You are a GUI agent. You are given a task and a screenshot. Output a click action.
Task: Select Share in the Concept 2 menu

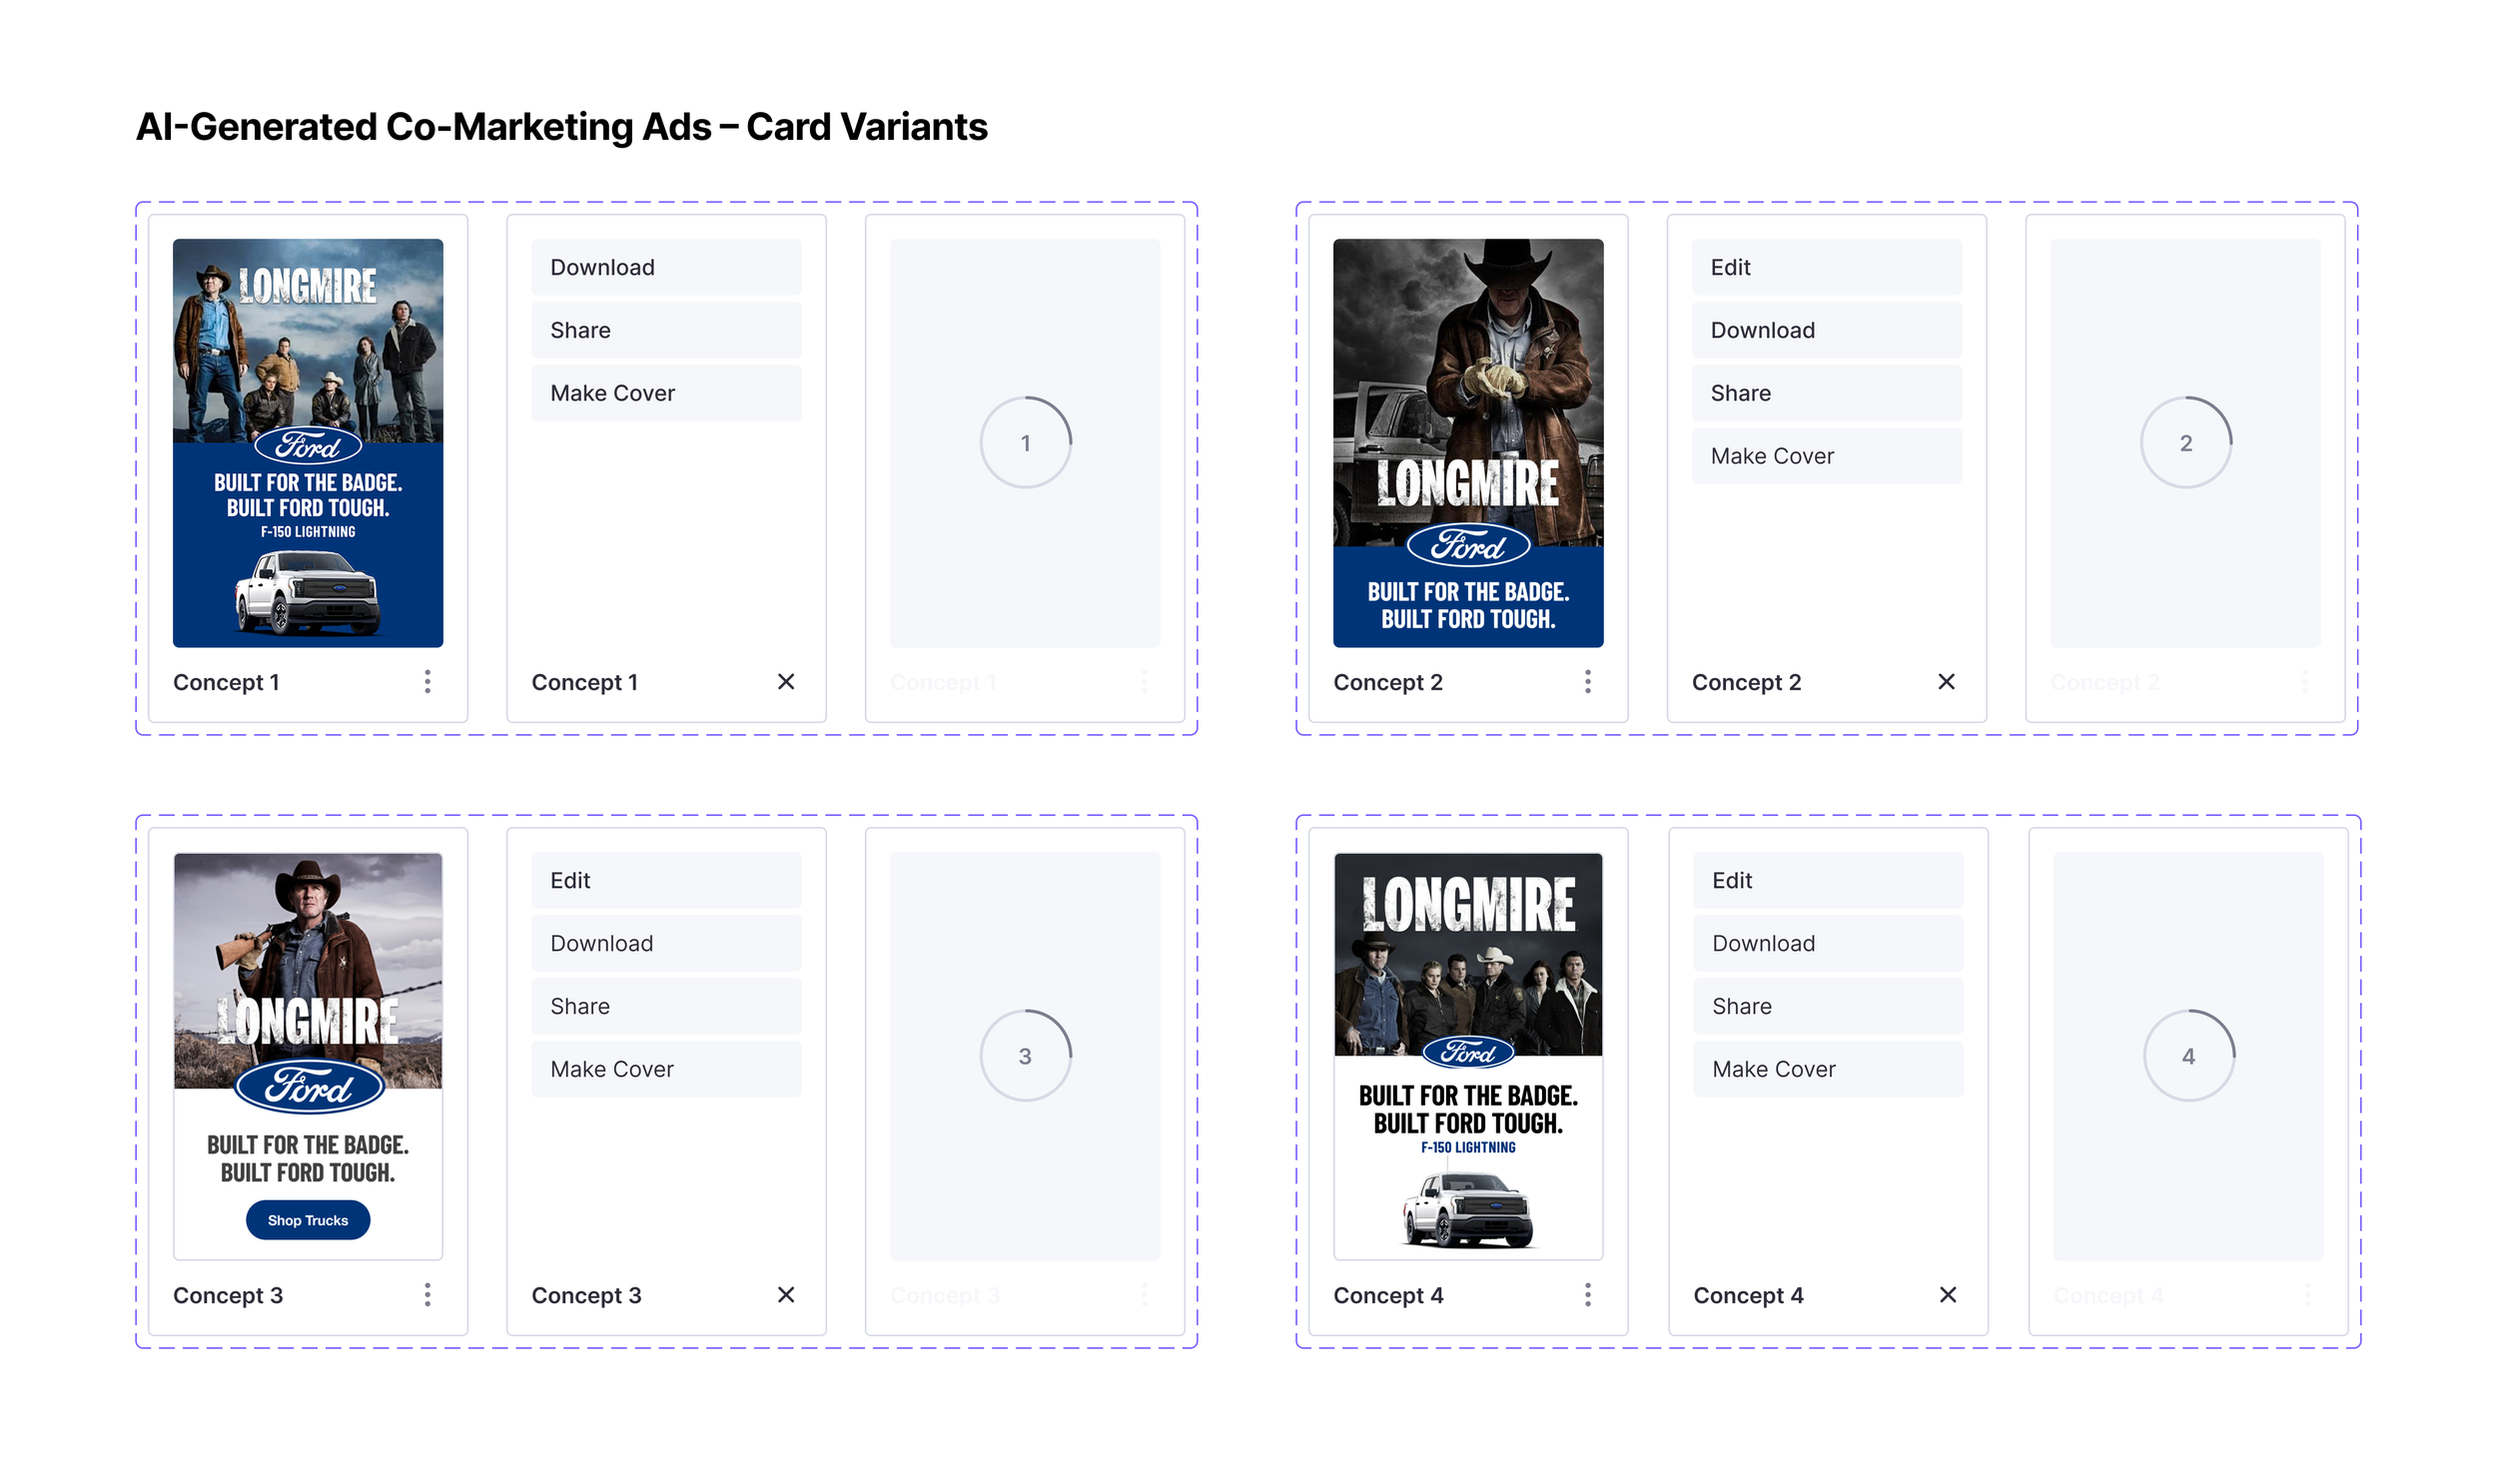pyautogui.click(x=1826, y=393)
